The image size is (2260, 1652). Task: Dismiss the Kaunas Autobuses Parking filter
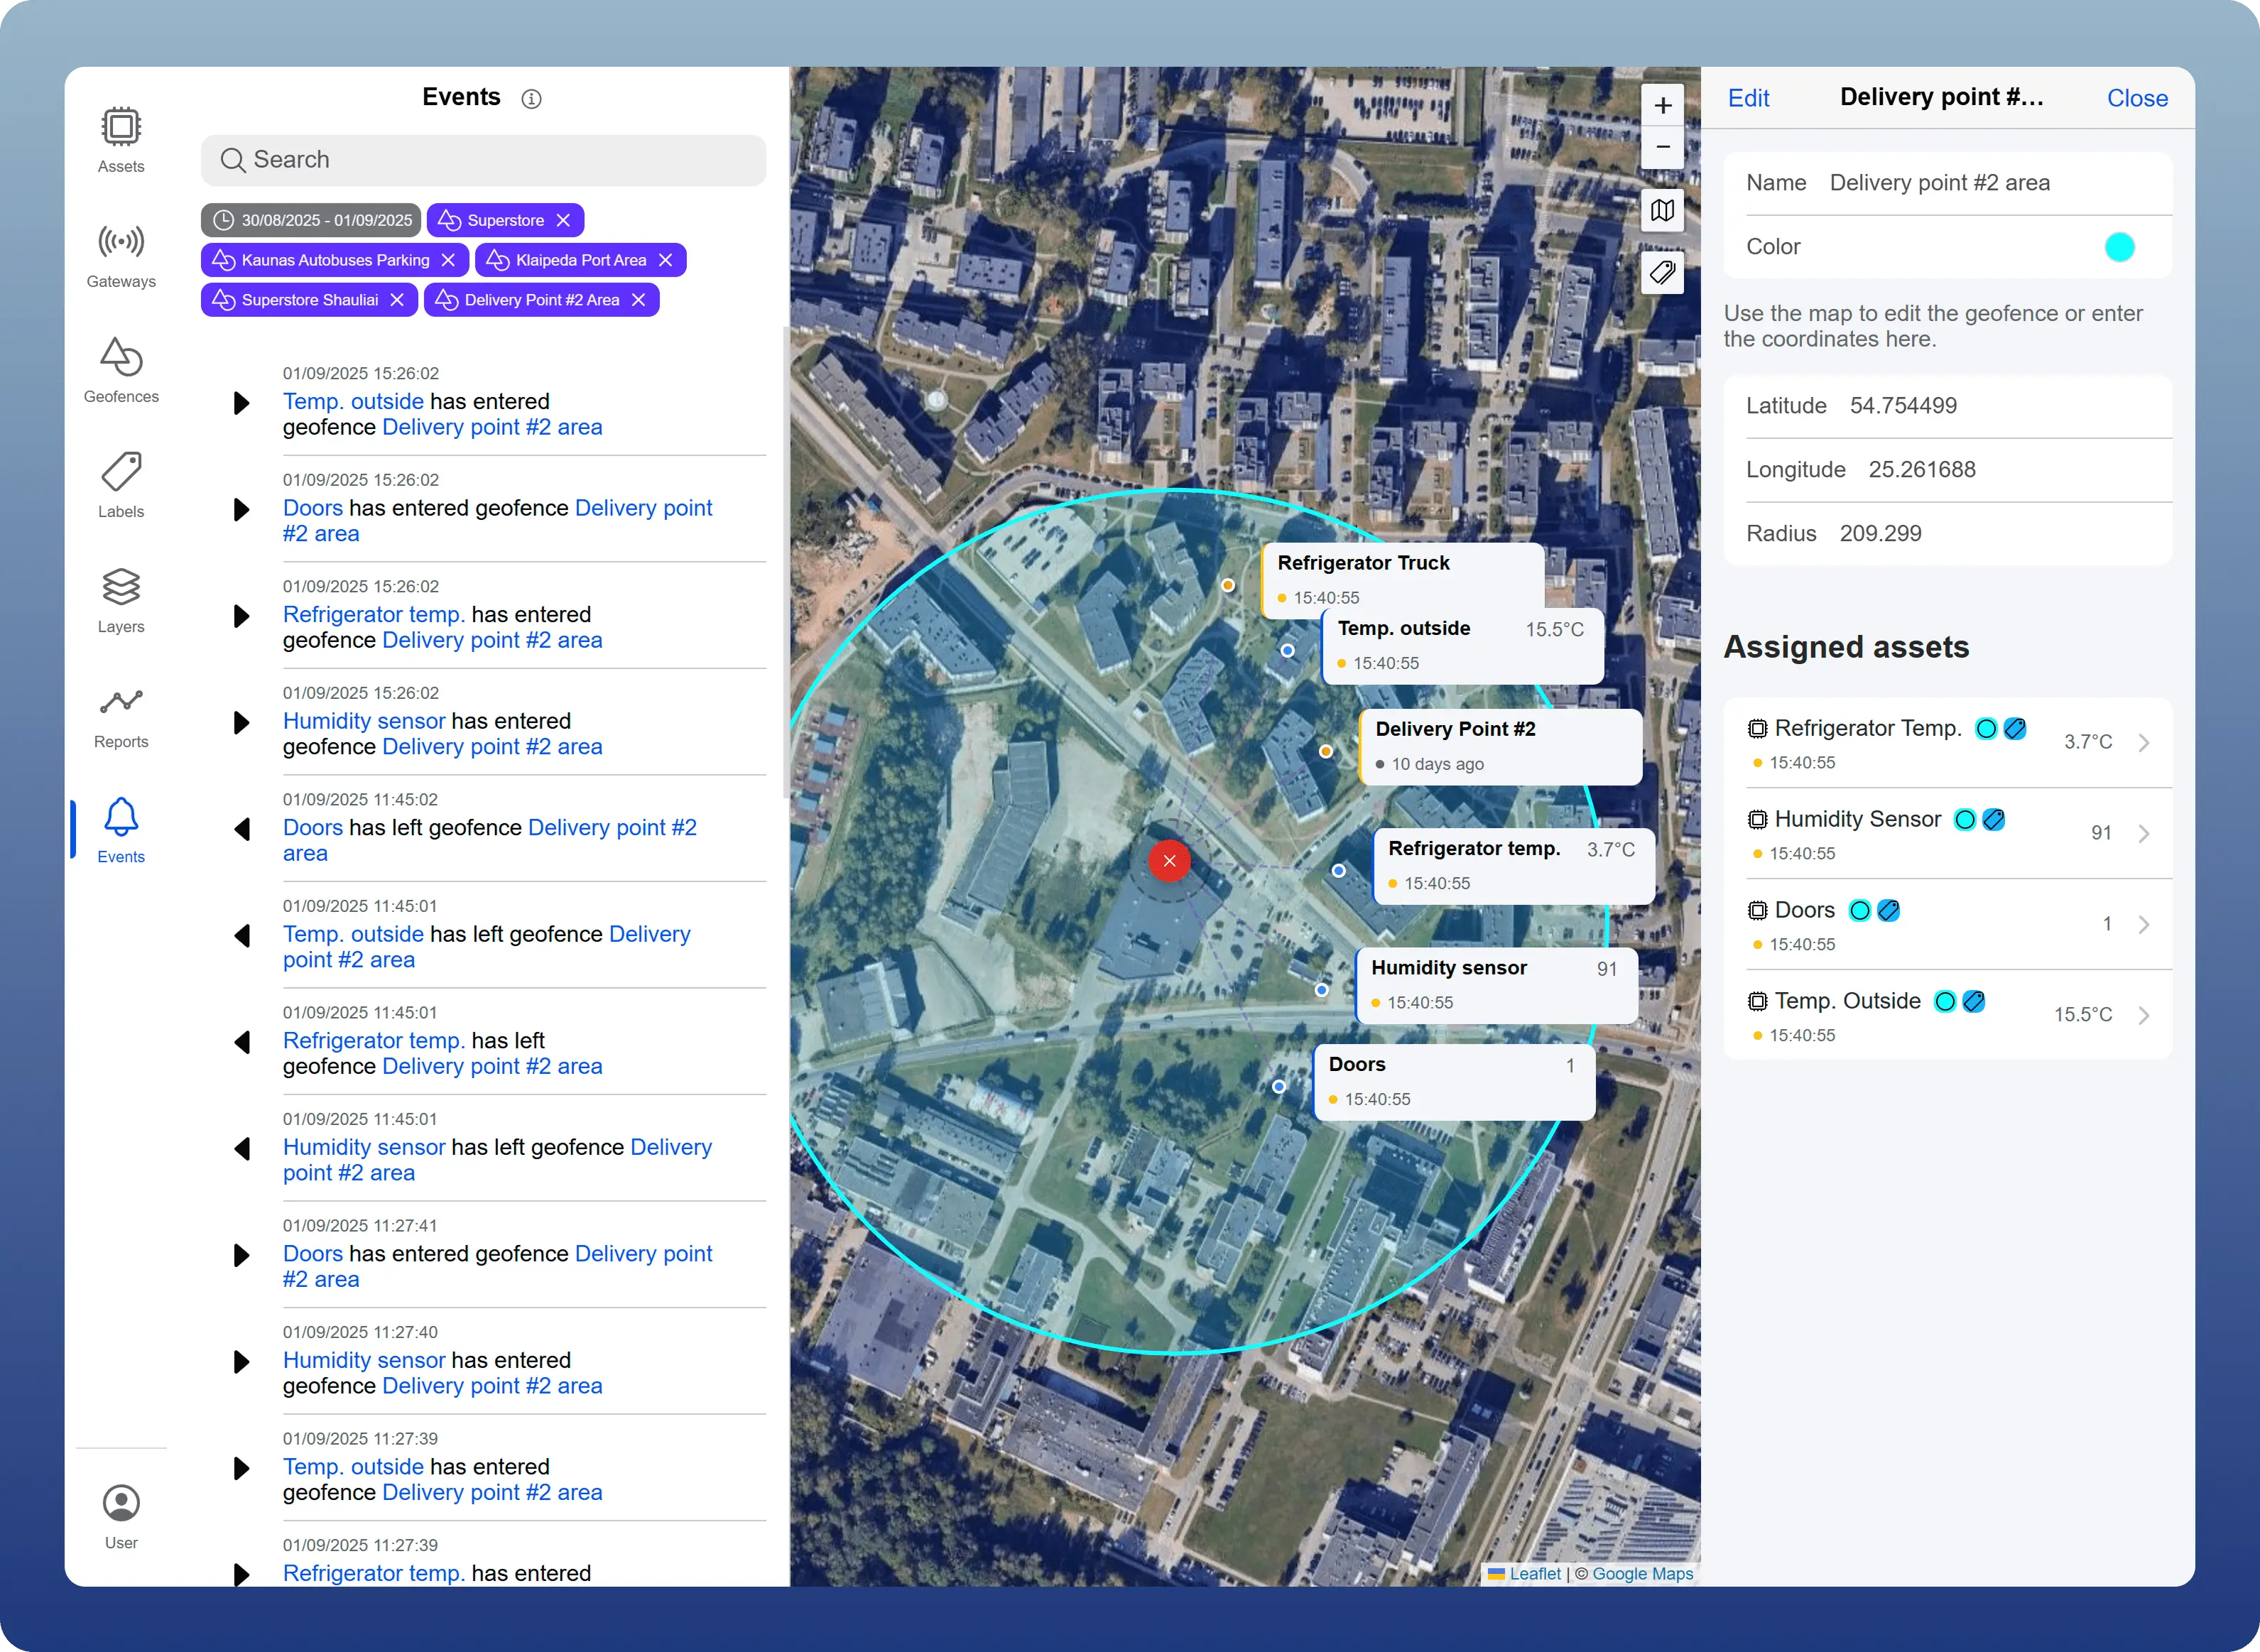tap(447, 259)
